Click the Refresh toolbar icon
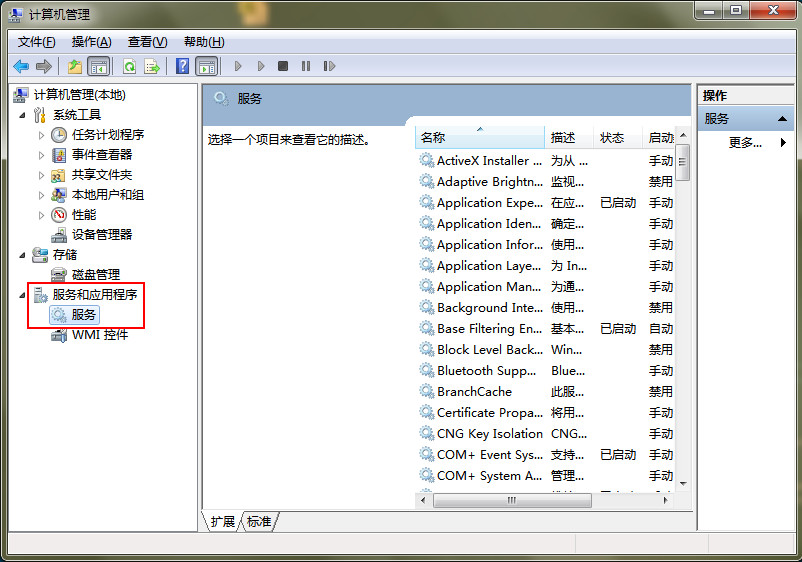Image resolution: width=802 pixels, height=562 pixels. click(129, 66)
